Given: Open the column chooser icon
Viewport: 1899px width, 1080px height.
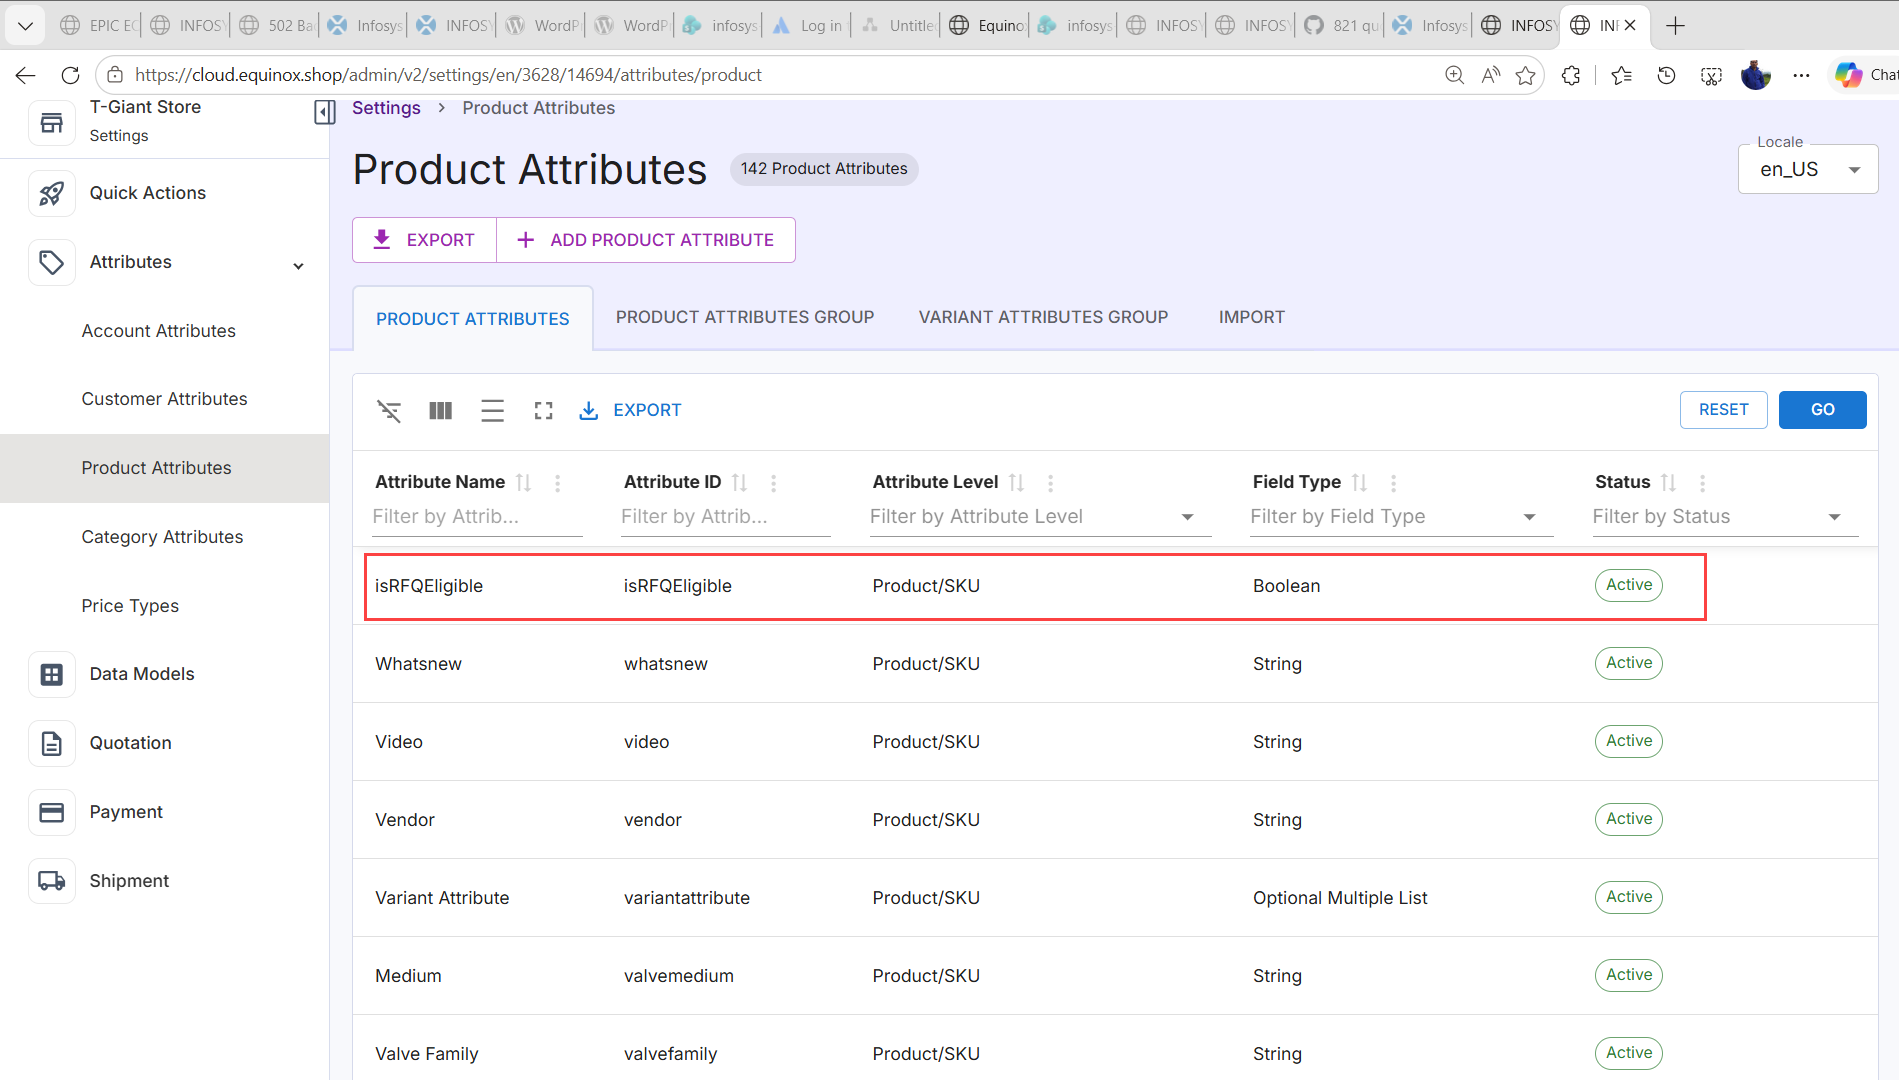Looking at the screenshot, I should click(441, 410).
